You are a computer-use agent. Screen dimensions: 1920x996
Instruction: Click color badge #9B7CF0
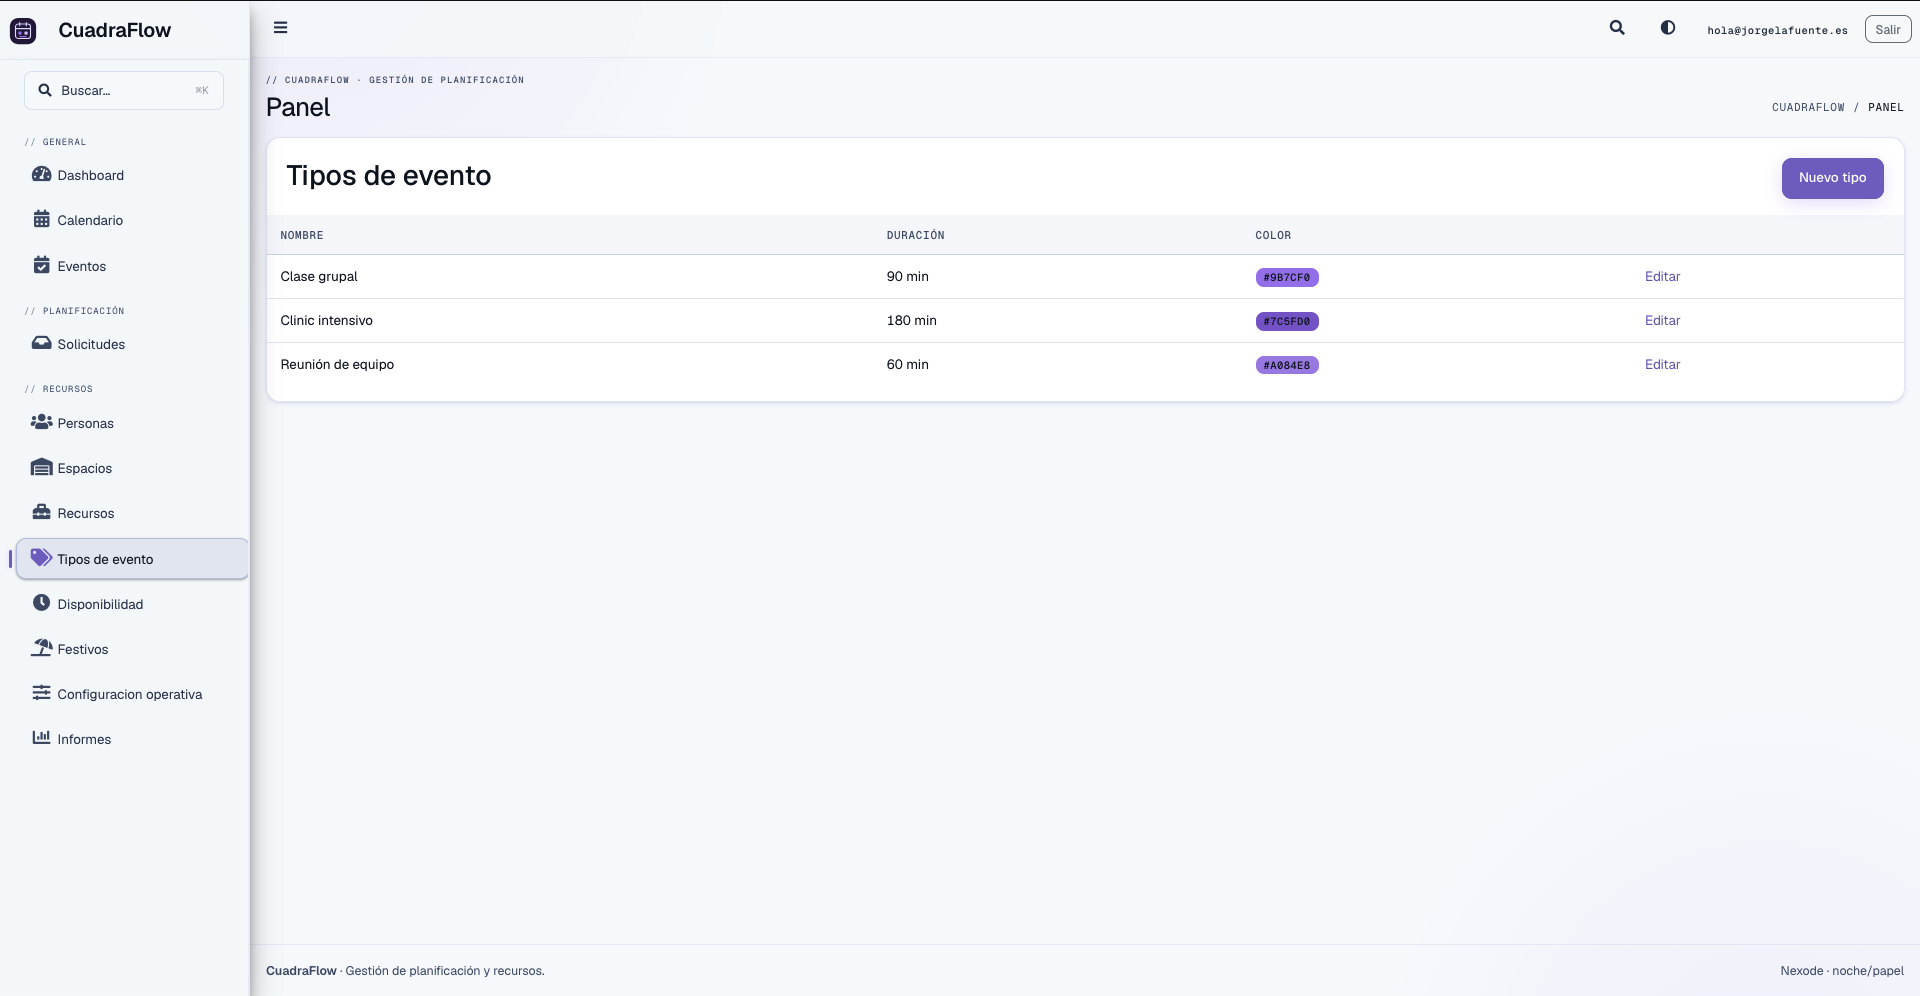[x=1287, y=278]
